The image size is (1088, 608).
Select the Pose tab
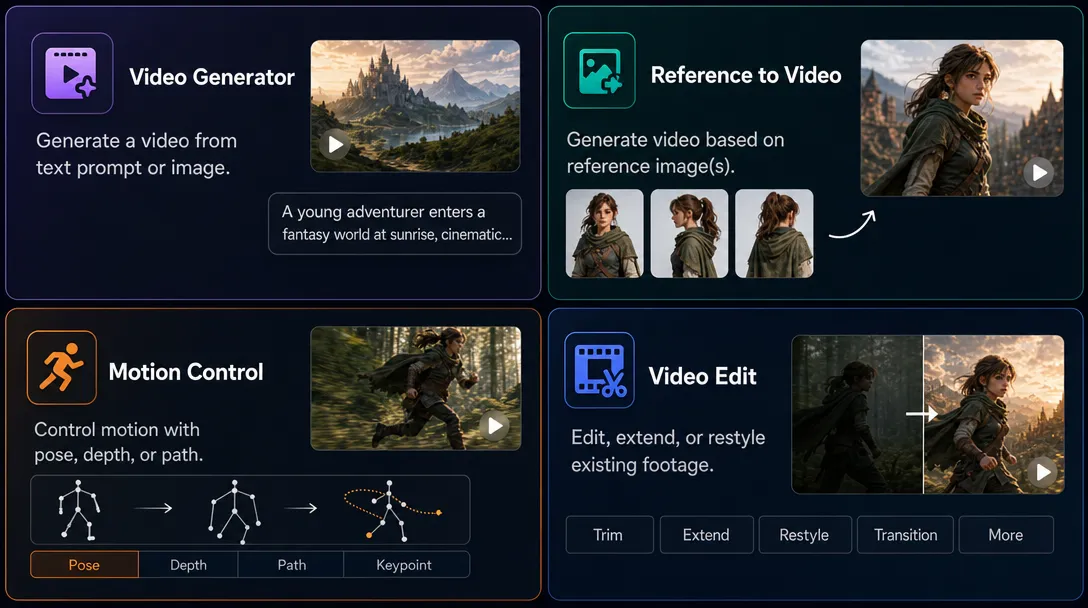point(84,565)
